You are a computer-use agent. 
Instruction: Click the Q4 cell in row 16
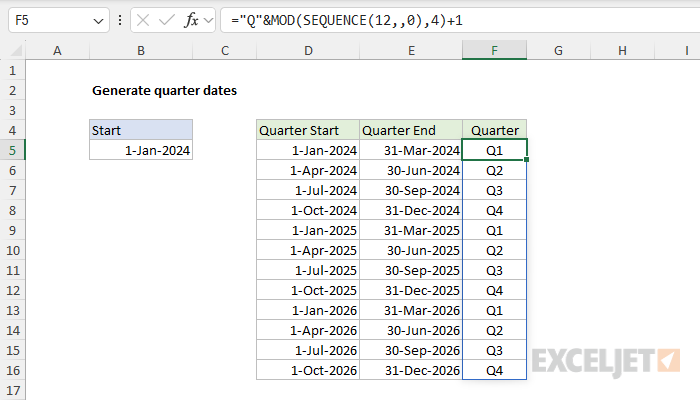494,371
